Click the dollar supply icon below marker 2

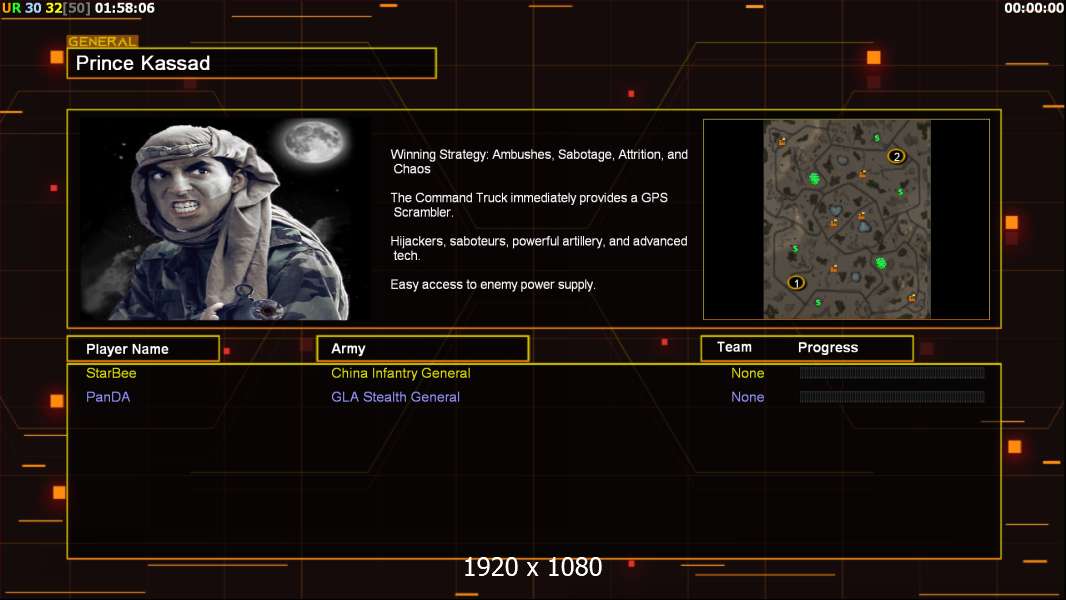tap(900, 192)
